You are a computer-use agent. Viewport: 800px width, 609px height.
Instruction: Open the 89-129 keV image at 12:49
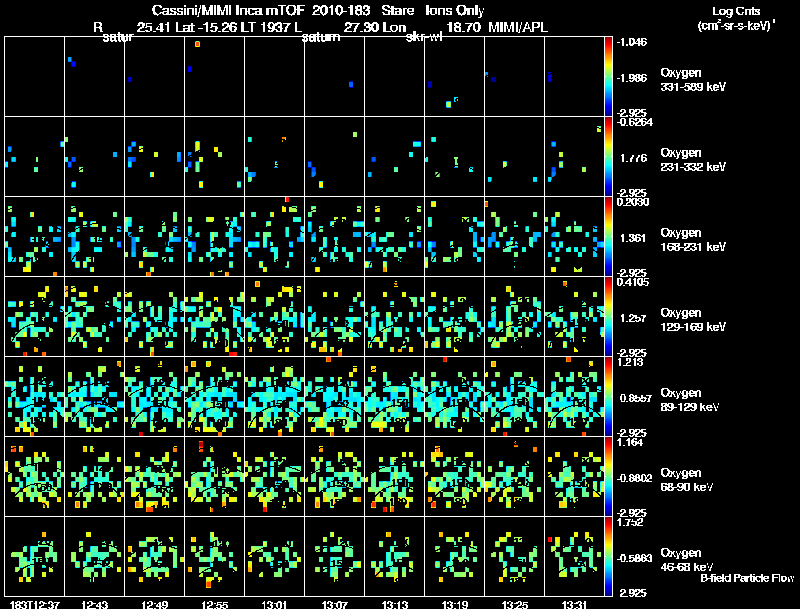pyautogui.click(x=155, y=396)
